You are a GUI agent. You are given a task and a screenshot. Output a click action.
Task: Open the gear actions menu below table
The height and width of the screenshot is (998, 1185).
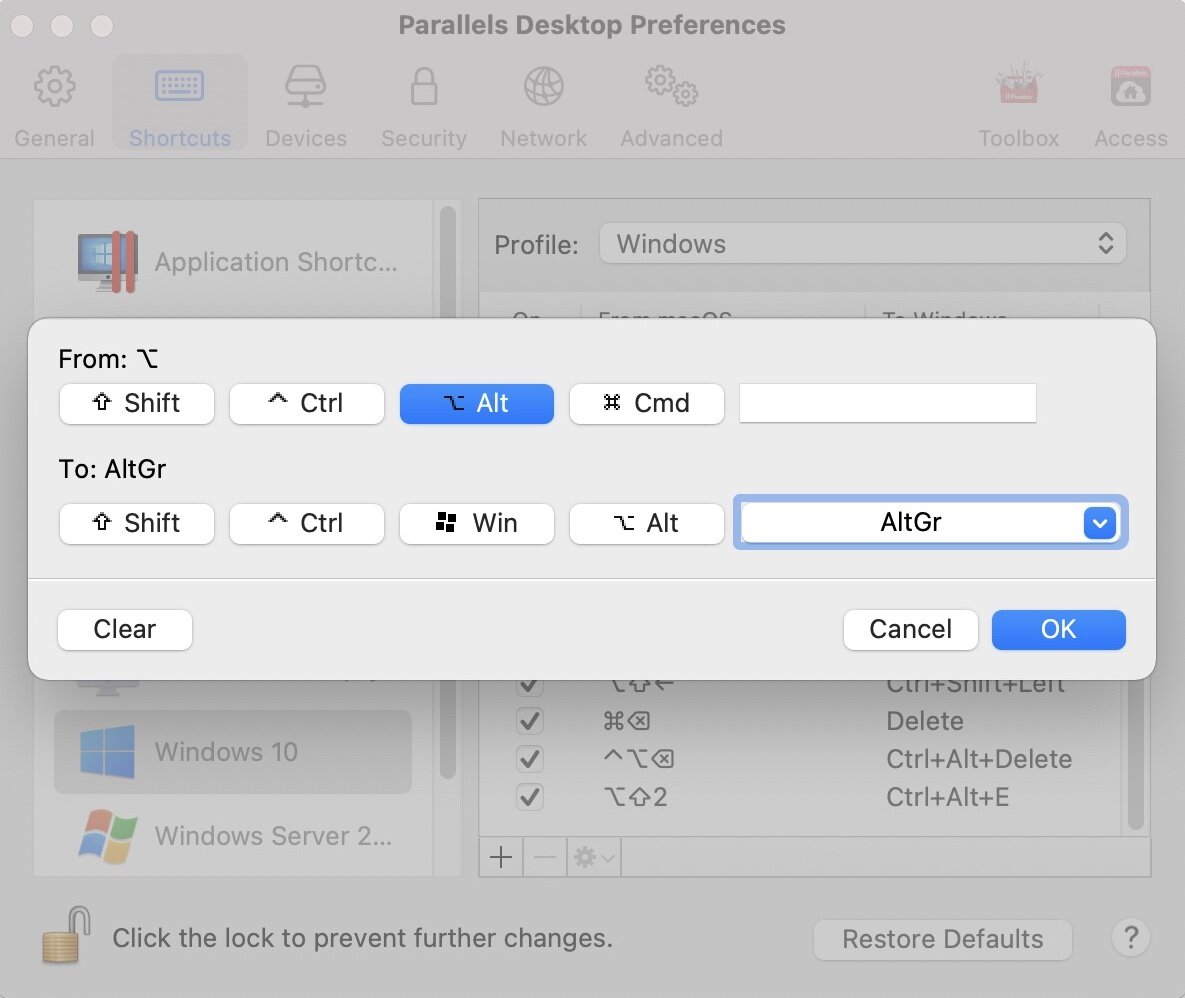[x=593, y=857]
